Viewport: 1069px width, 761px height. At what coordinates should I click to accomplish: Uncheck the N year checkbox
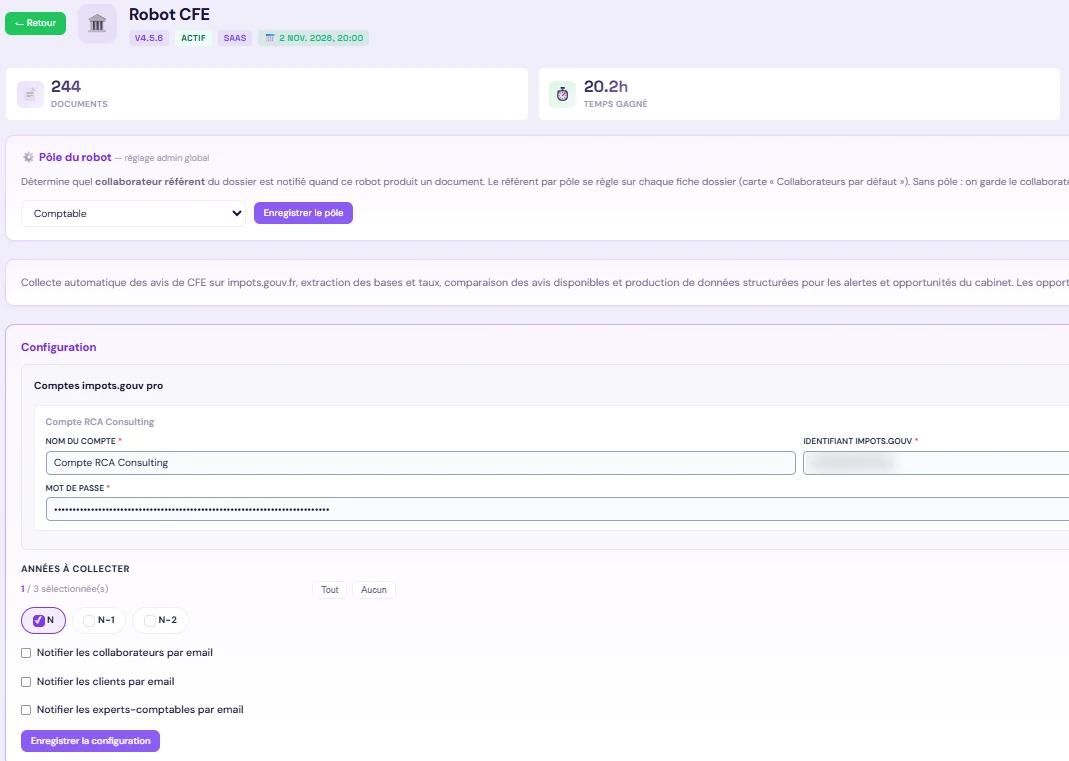pyautogui.click(x=39, y=621)
